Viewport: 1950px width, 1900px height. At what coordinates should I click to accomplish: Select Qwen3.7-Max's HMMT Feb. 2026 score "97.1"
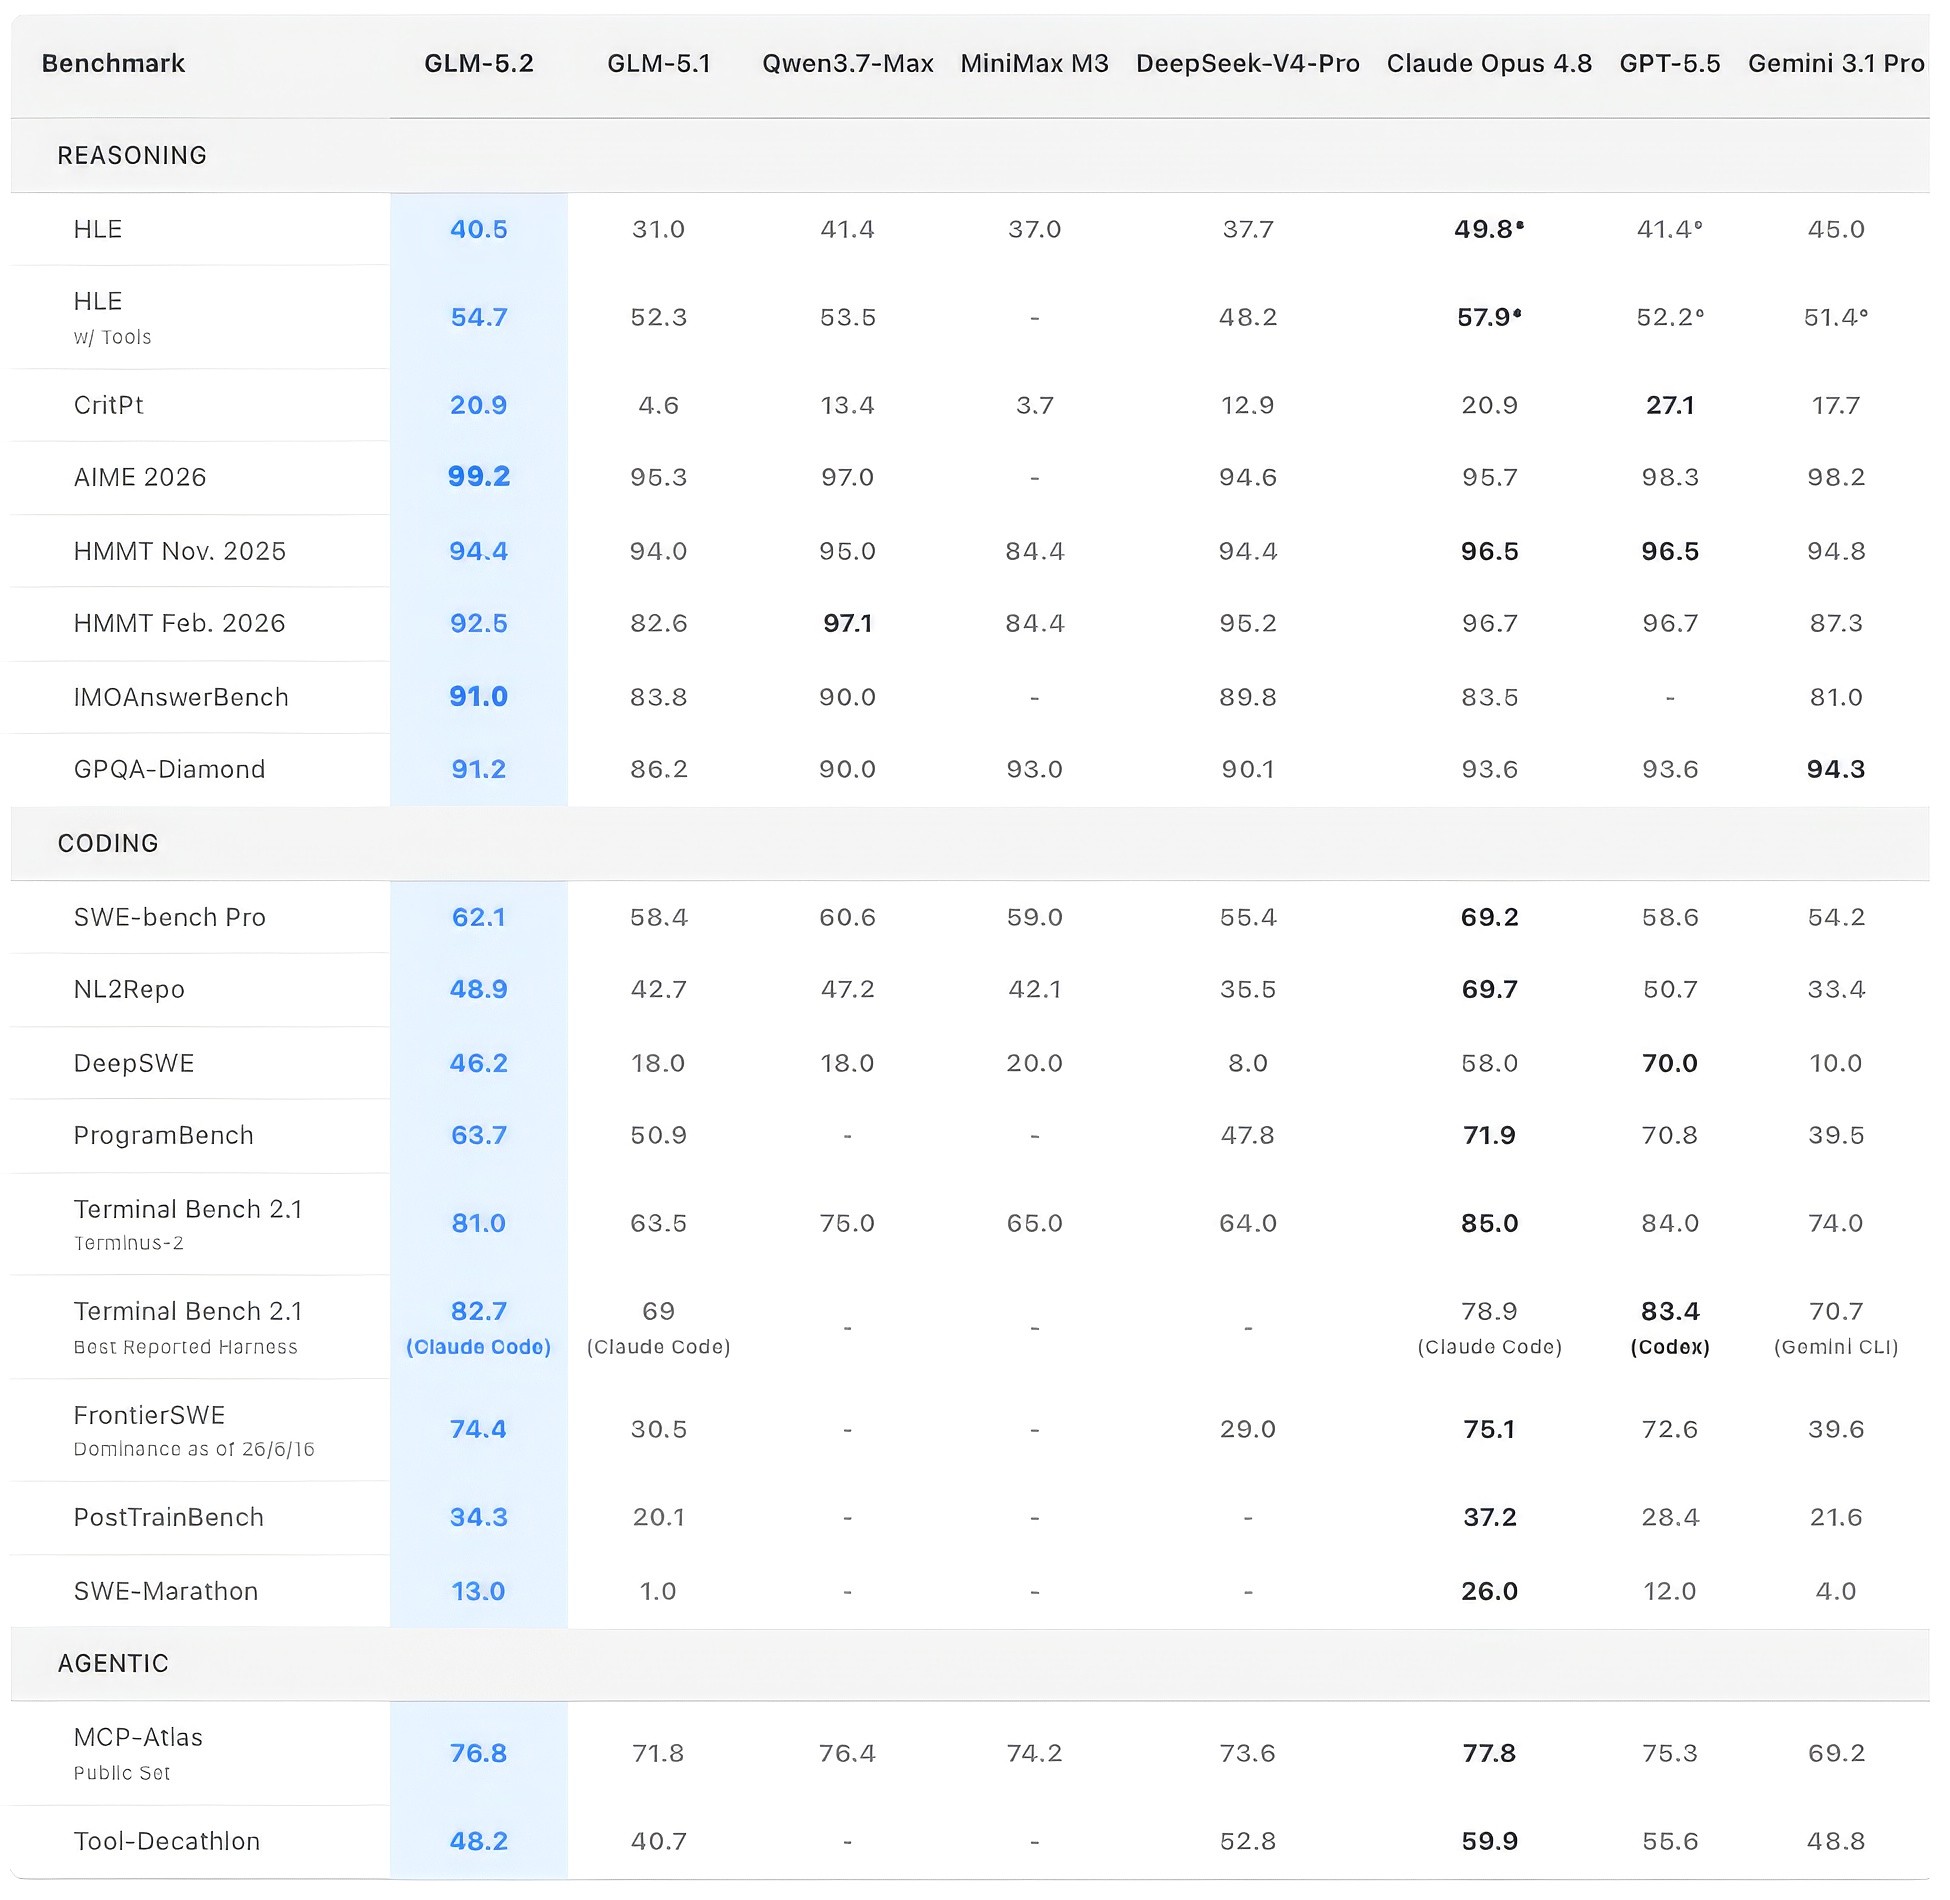pos(848,624)
